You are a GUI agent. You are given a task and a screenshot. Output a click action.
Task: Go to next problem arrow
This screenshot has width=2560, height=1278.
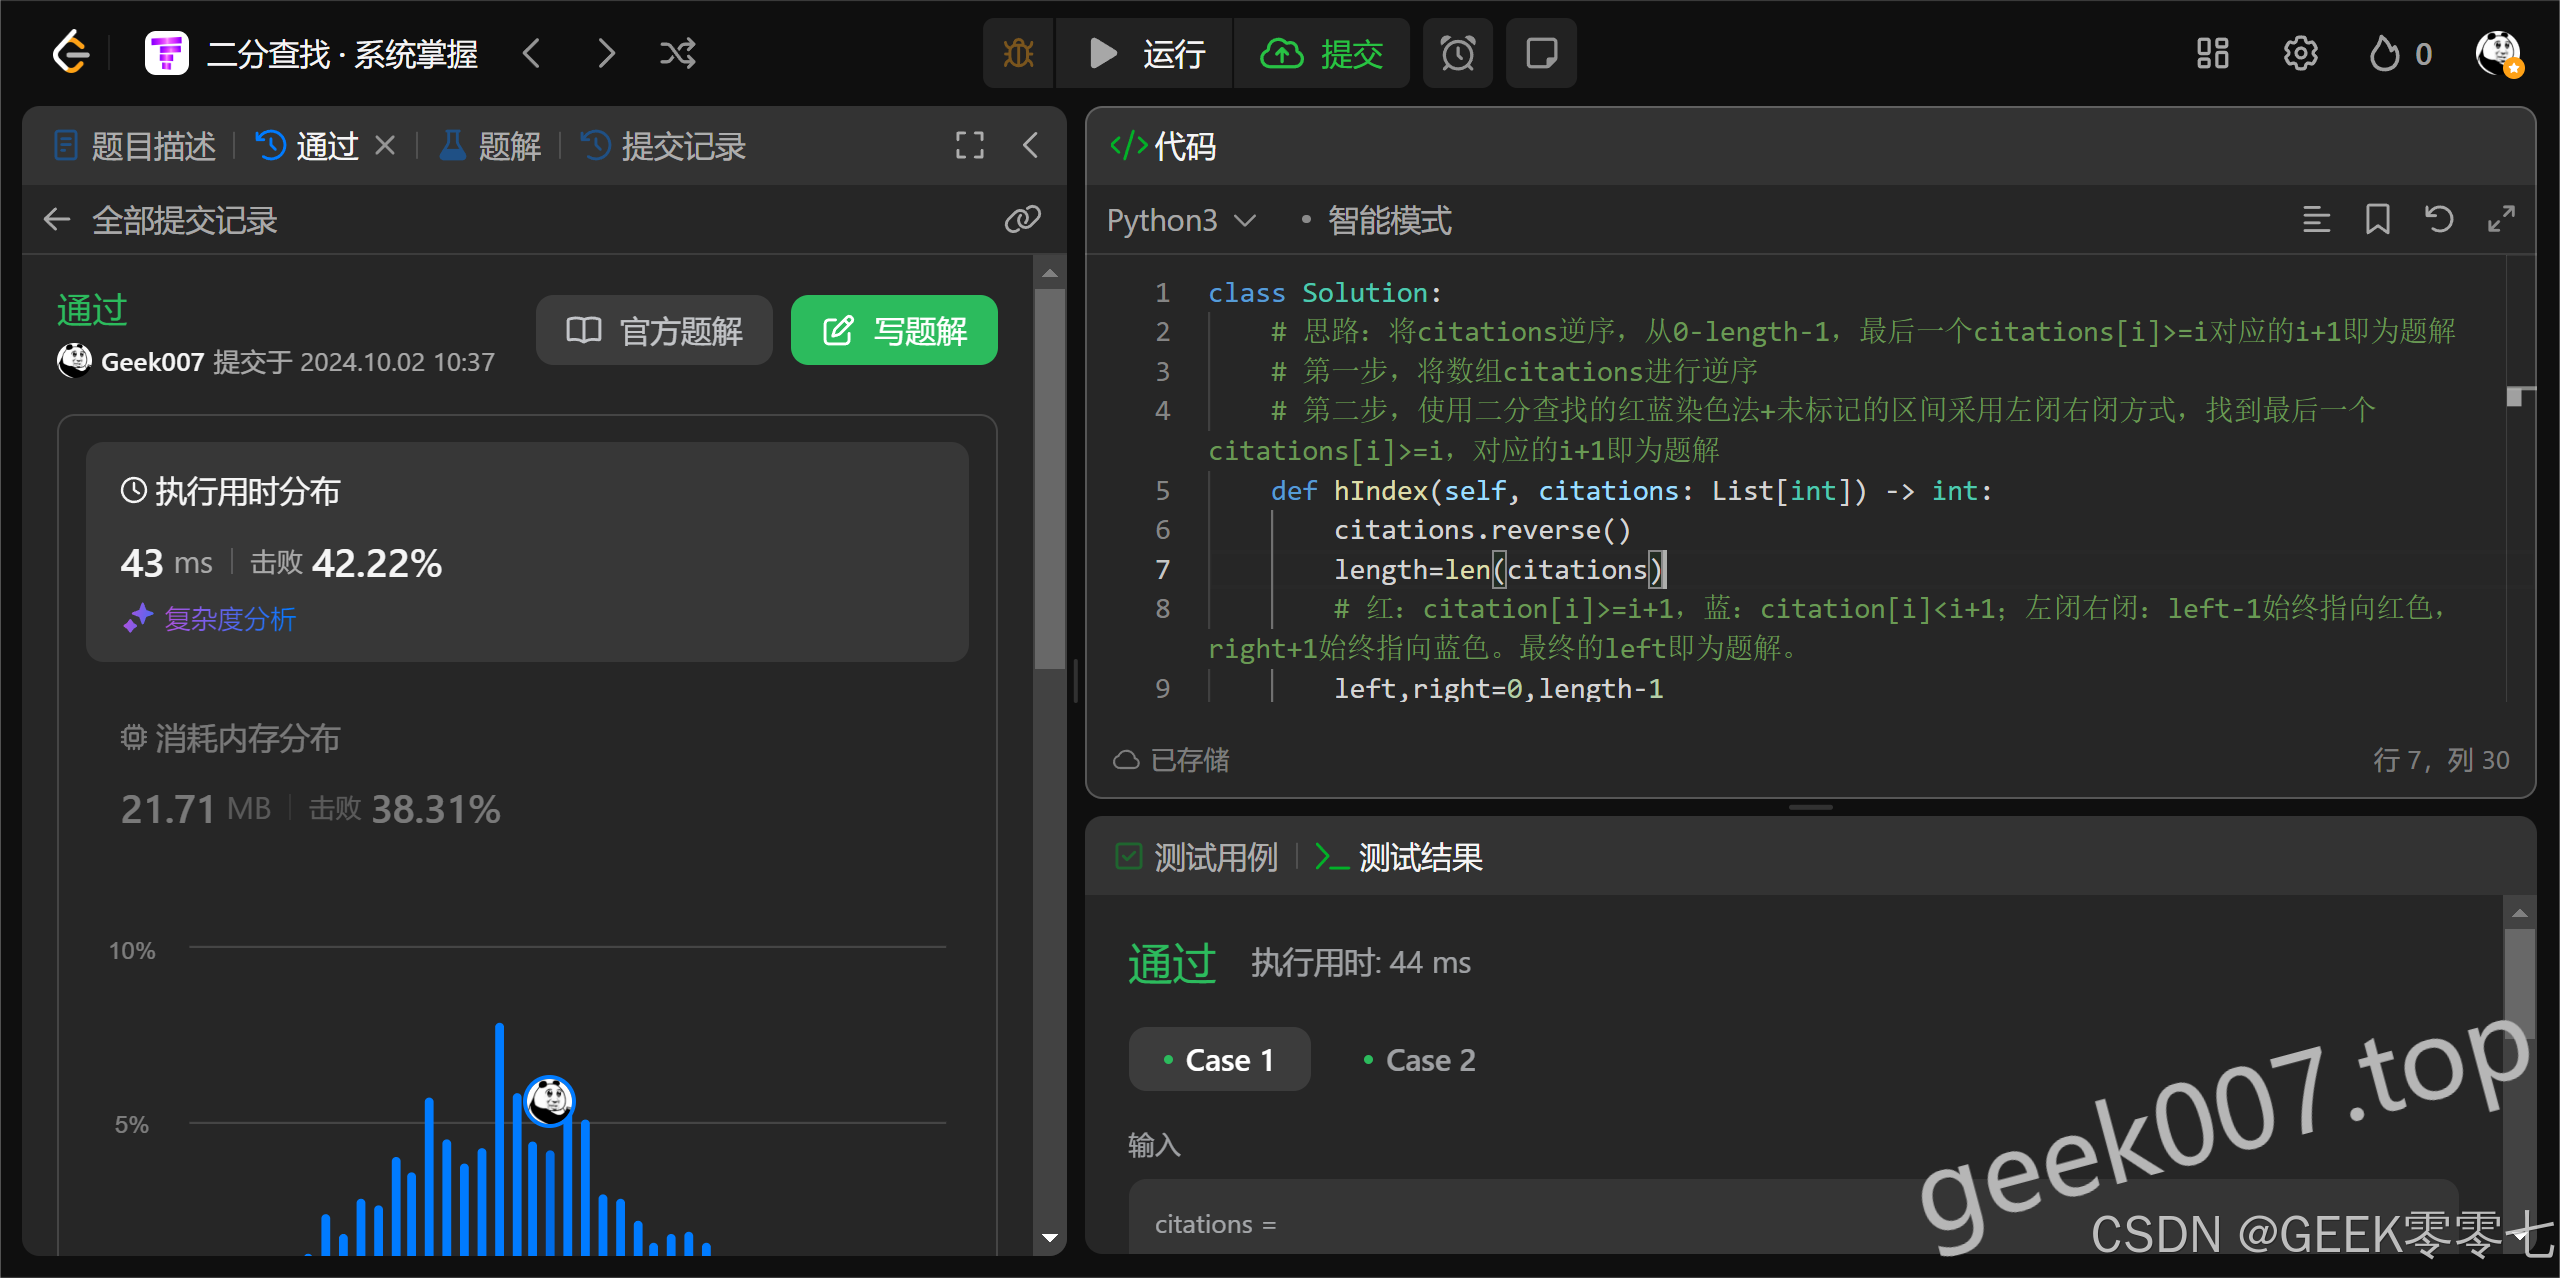(x=606, y=53)
